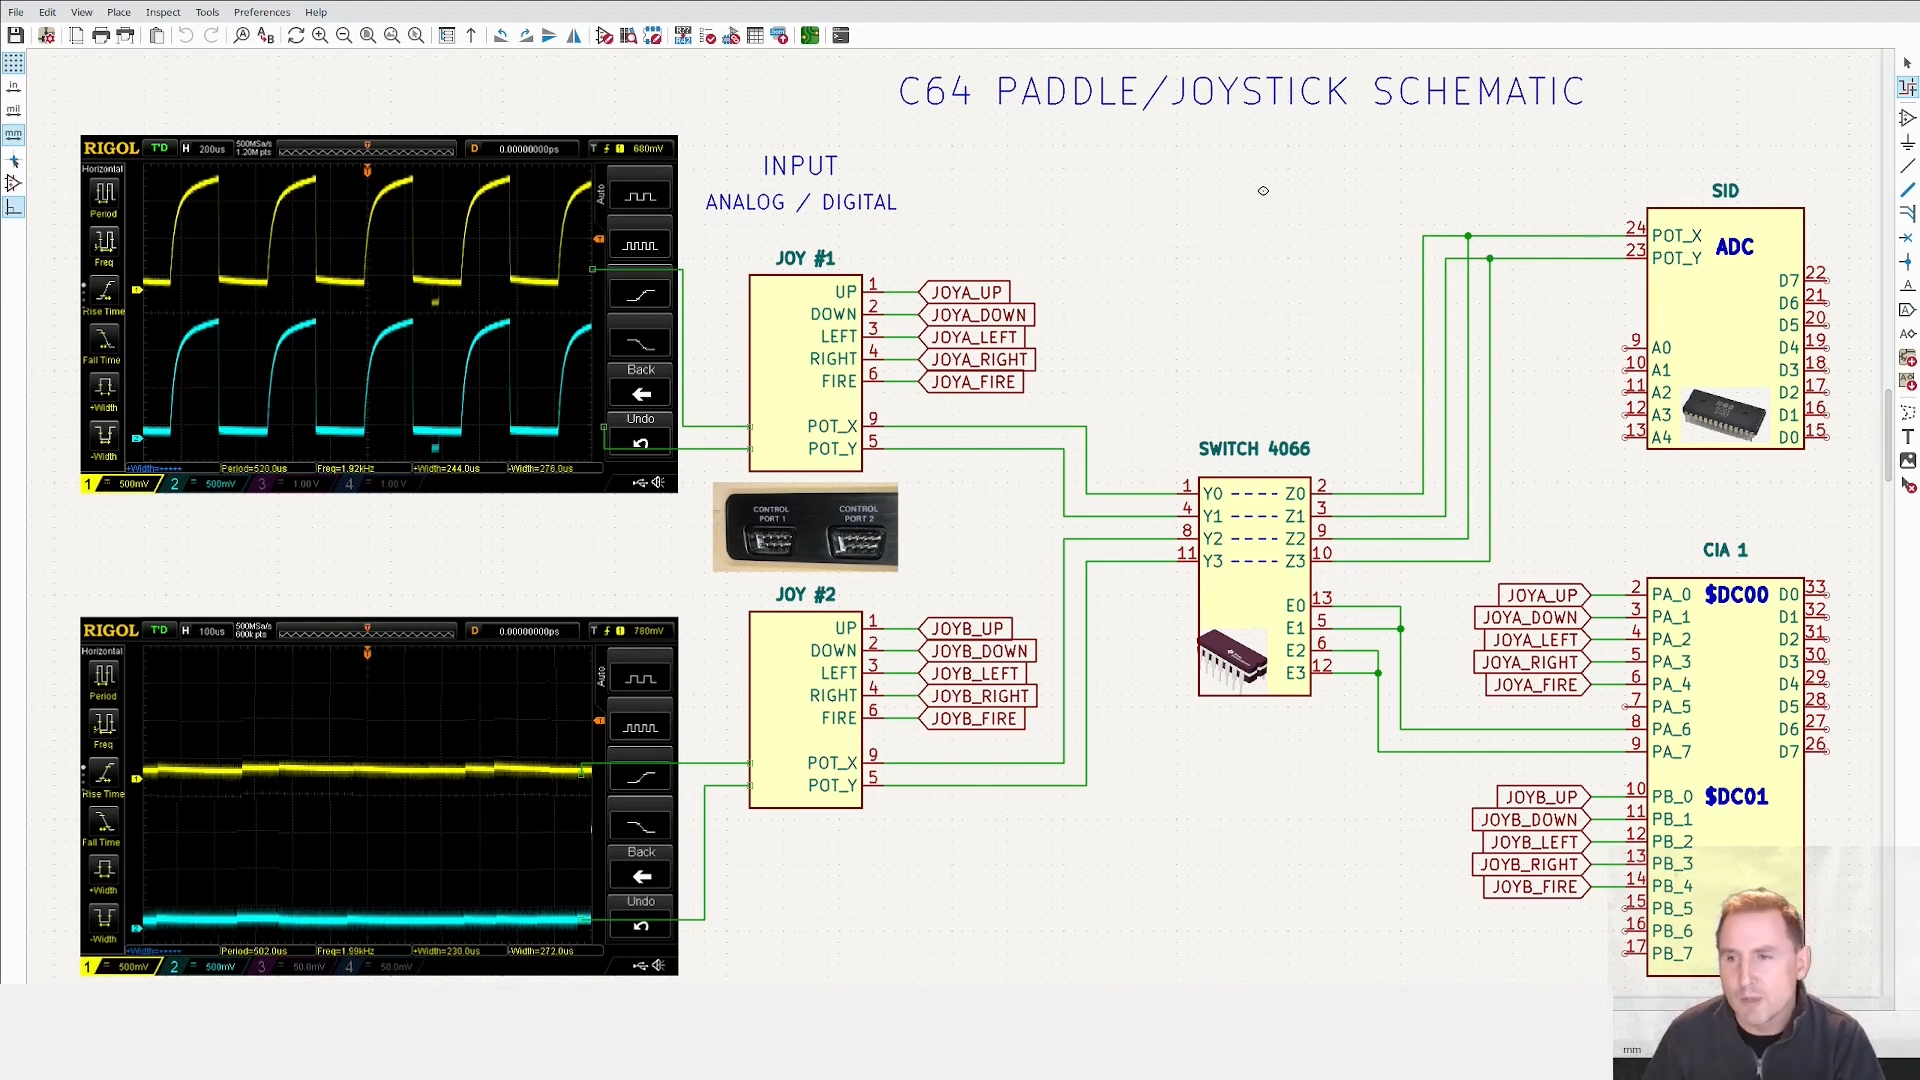Click the Find magnifier tool
Screen dimensions: 1920x1080
coord(241,36)
